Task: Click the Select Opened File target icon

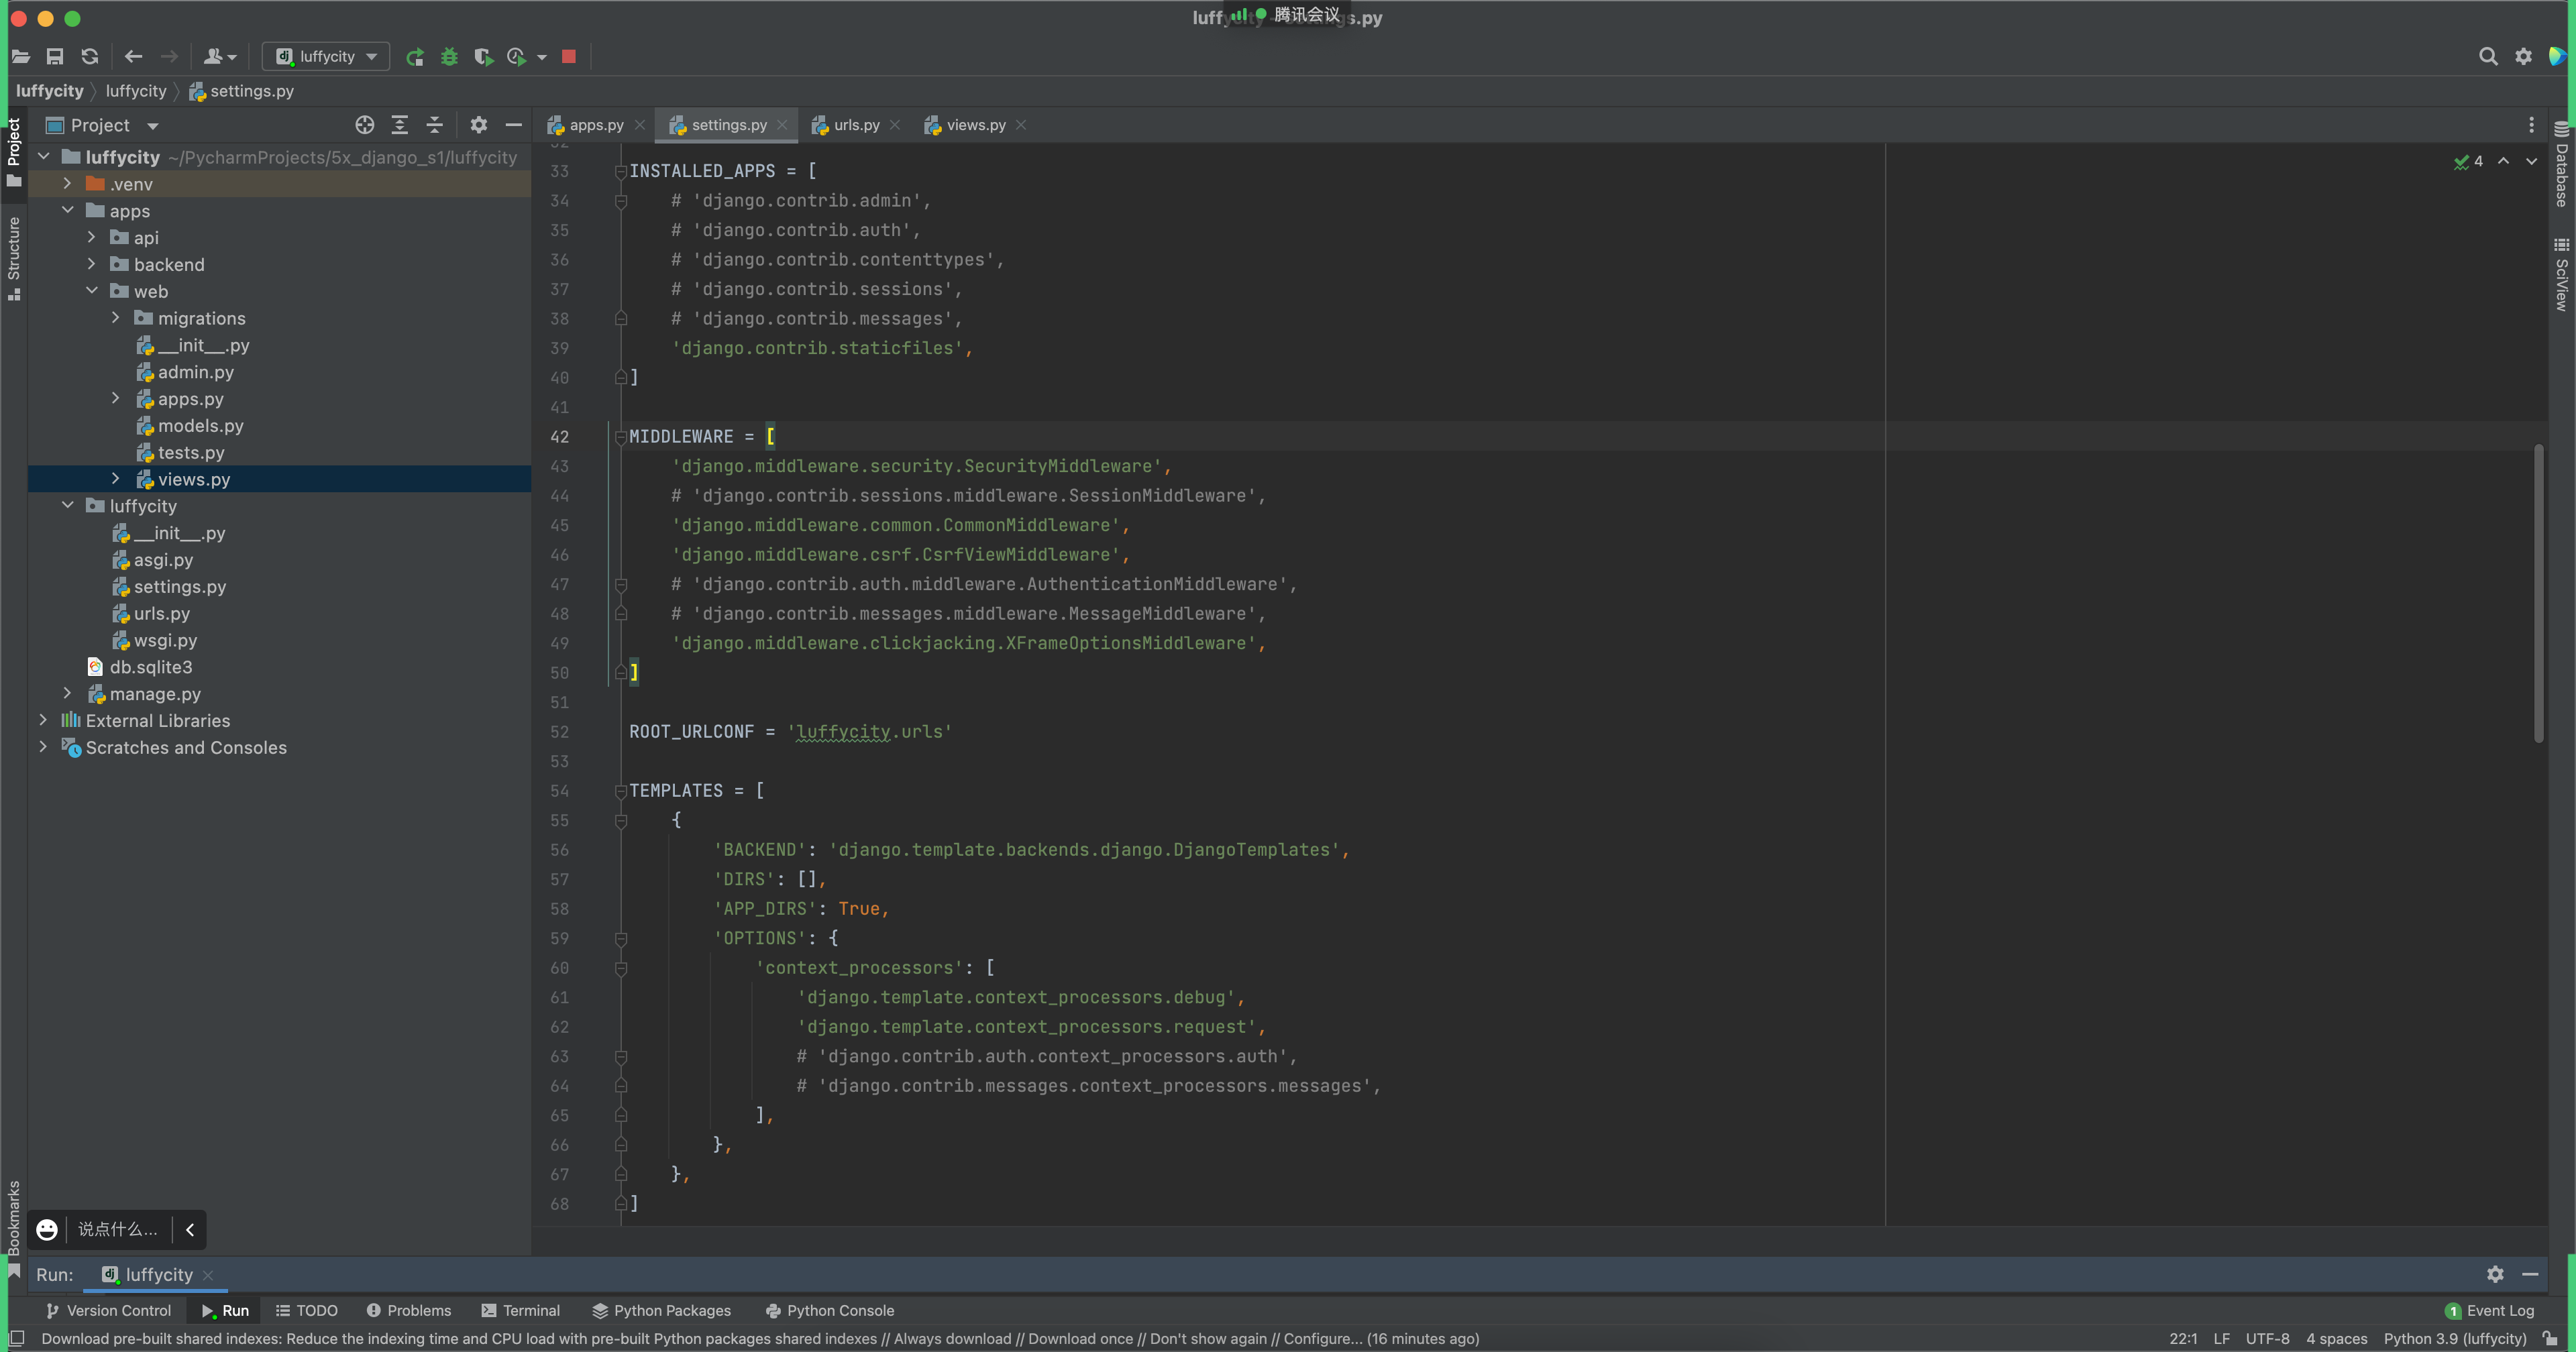Action: pos(365,125)
